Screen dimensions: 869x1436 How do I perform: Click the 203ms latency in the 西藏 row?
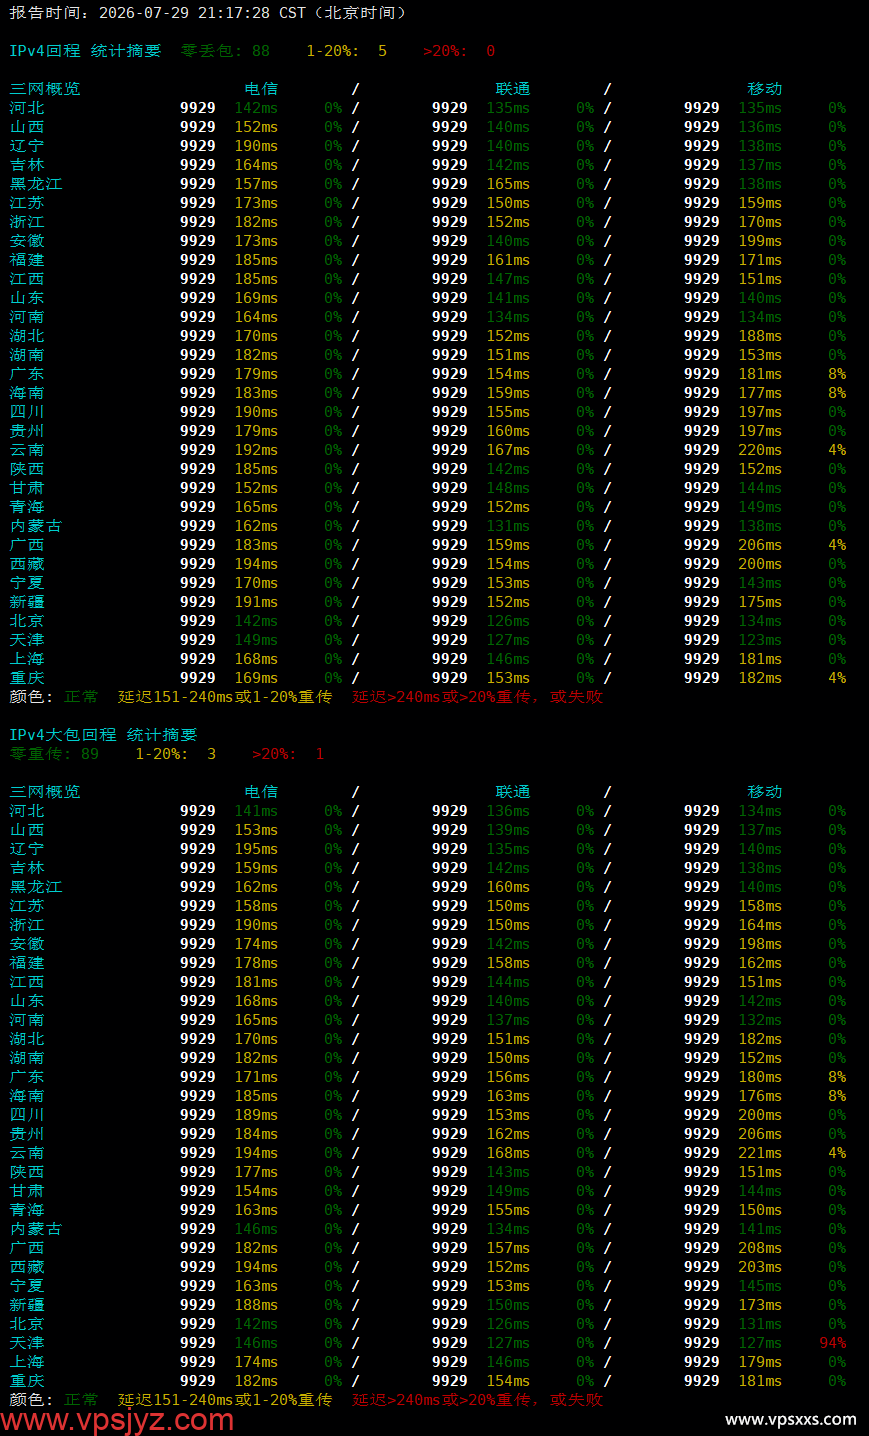(x=760, y=1267)
